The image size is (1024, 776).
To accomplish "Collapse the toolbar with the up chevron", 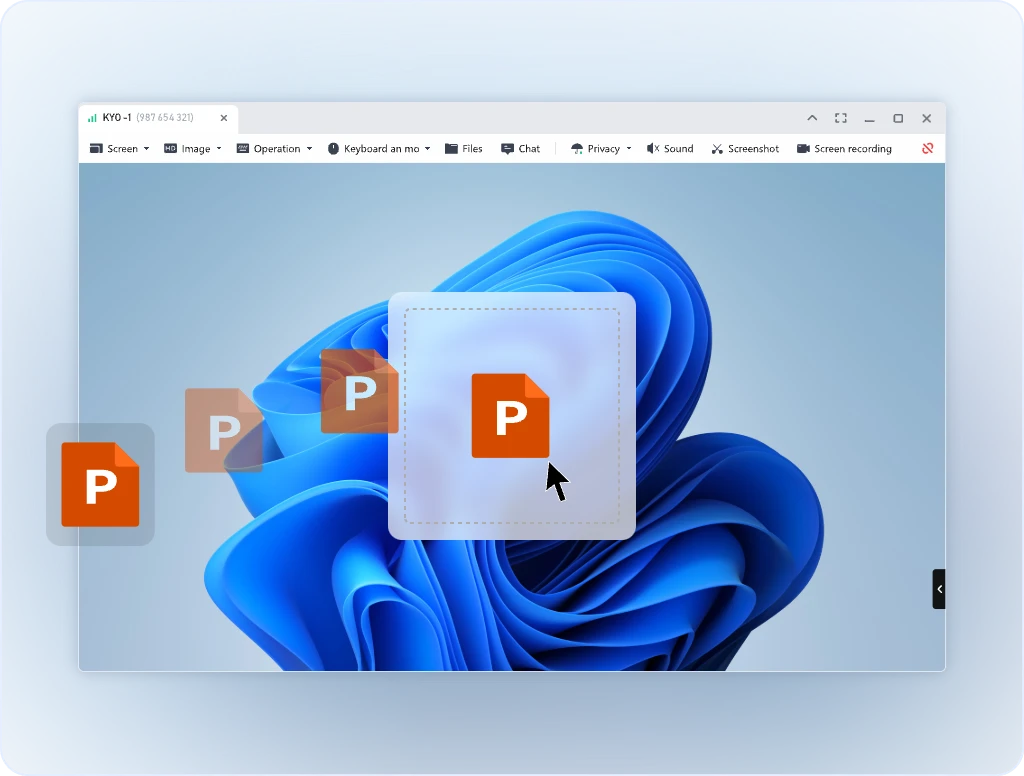I will [812, 118].
